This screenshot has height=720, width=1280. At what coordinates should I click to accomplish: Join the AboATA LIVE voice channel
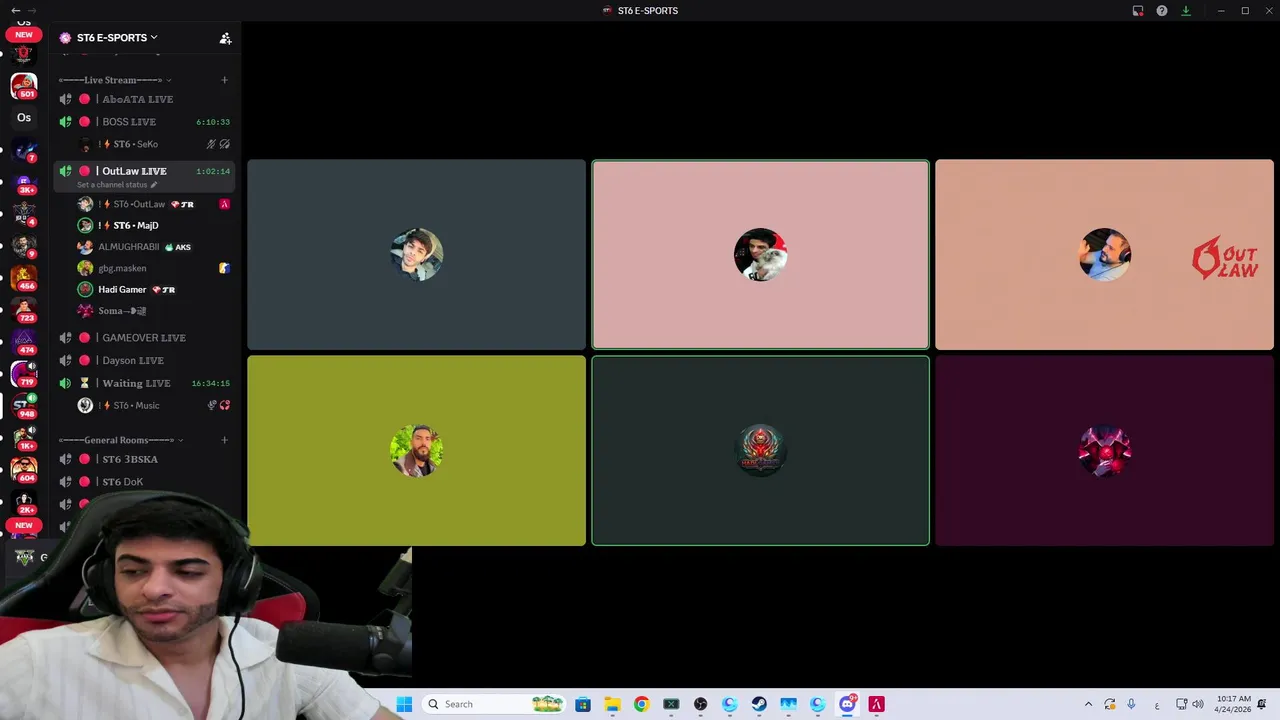pyautogui.click(x=144, y=99)
